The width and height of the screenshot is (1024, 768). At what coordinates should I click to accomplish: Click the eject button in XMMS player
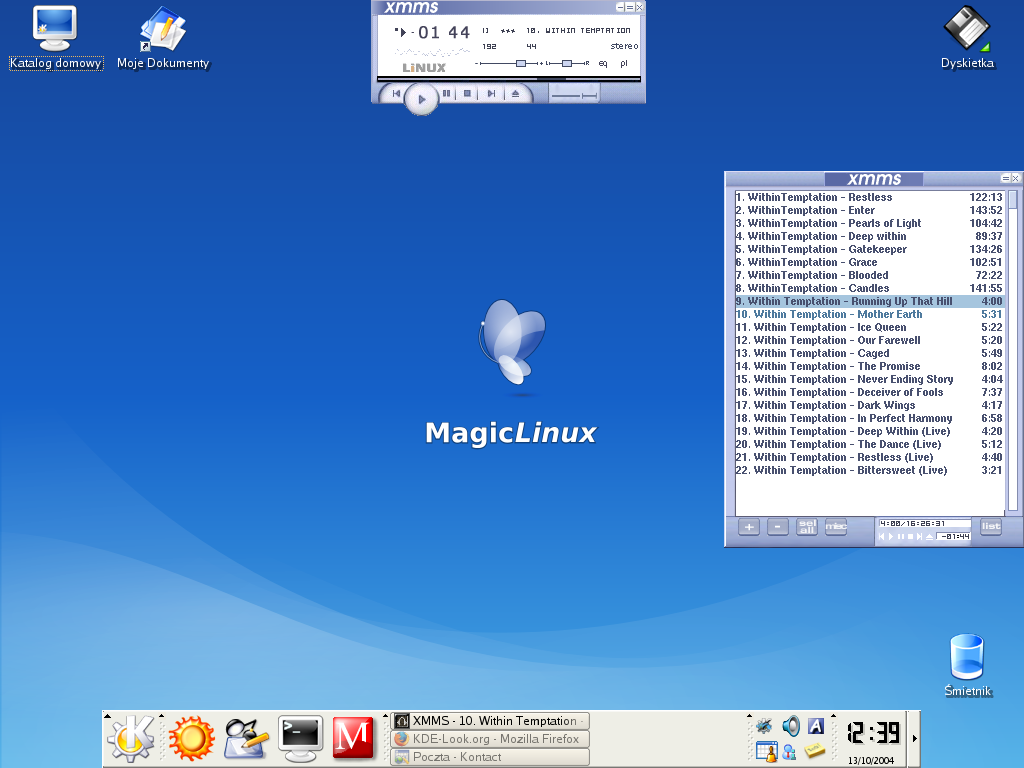tap(515, 94)
